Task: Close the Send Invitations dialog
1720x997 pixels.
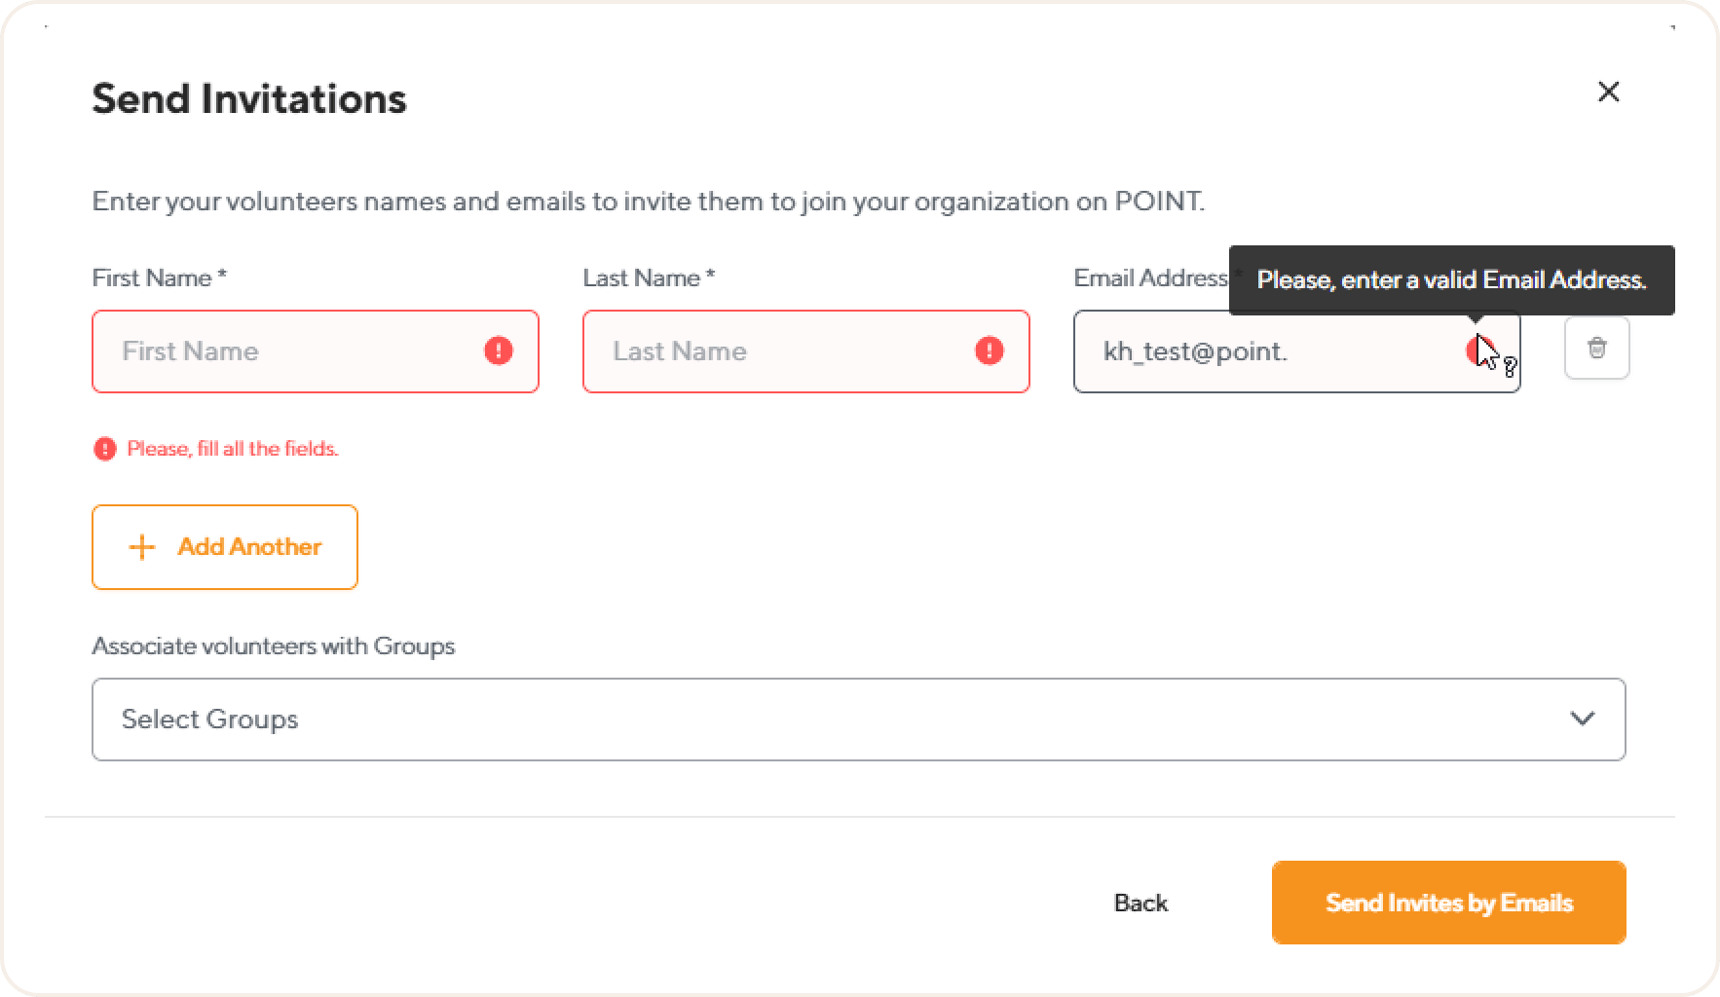Action: pyautogui.click(x=1608, y=92)
